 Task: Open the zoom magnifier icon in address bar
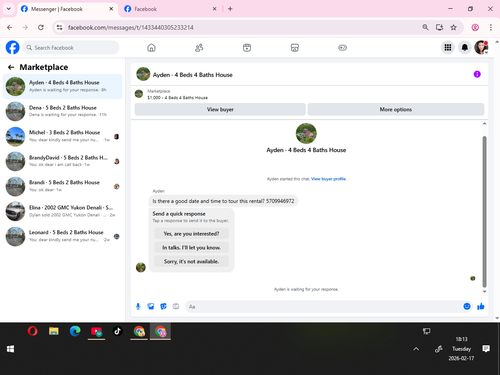tap(425, 27)
